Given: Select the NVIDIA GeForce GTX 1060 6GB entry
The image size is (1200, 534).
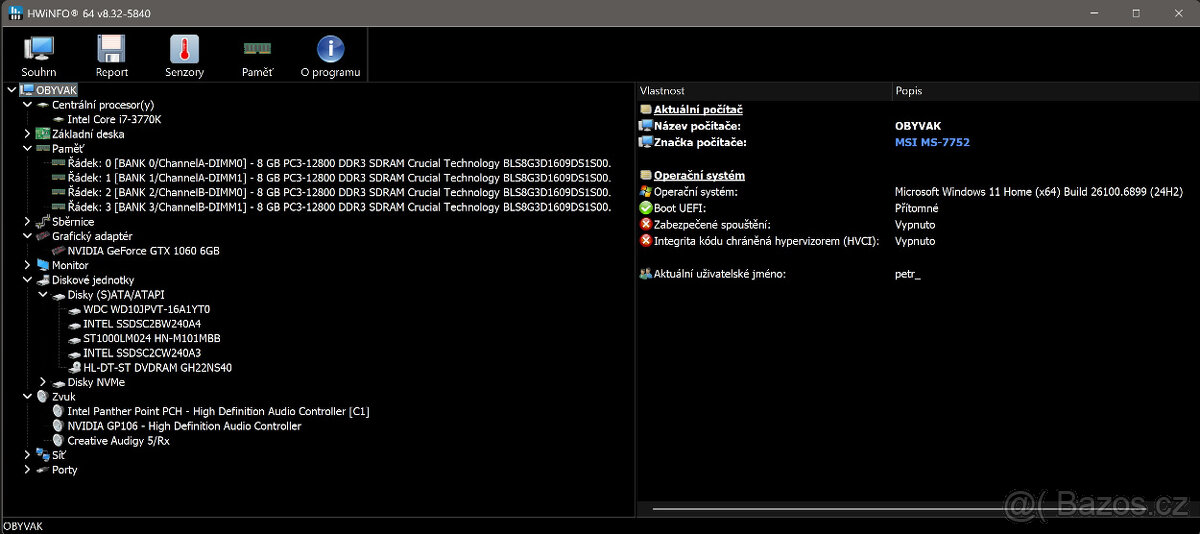Looking at the screenshot, I should tap(143, 251).
